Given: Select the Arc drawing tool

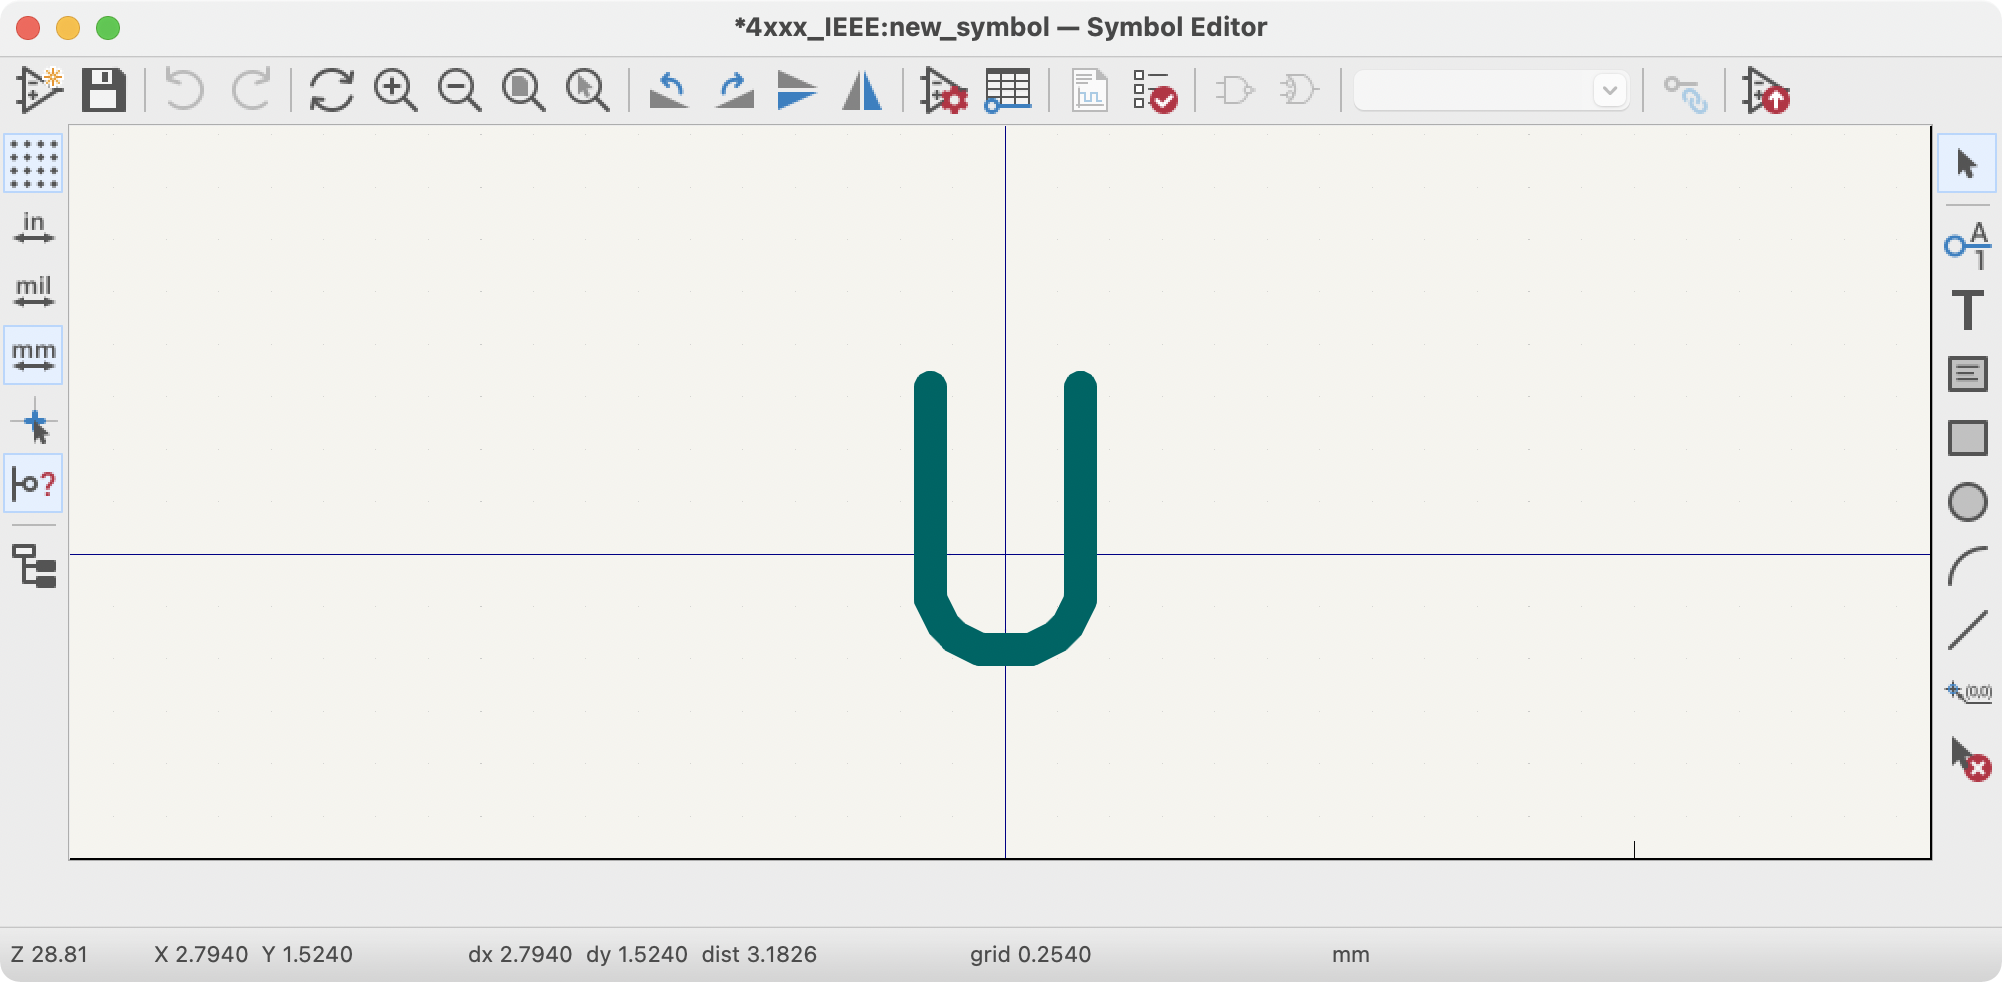Looking at the screenshot, I should tap(1966, 566).
